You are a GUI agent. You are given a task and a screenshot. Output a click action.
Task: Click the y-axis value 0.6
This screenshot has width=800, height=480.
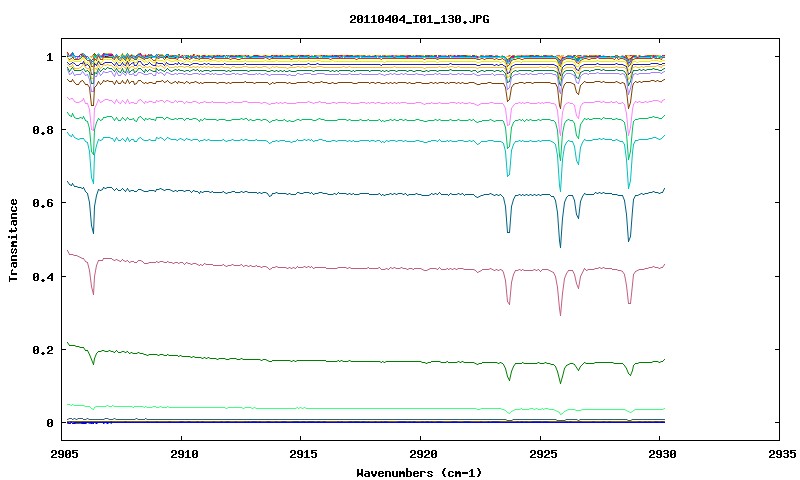(43, 203)
